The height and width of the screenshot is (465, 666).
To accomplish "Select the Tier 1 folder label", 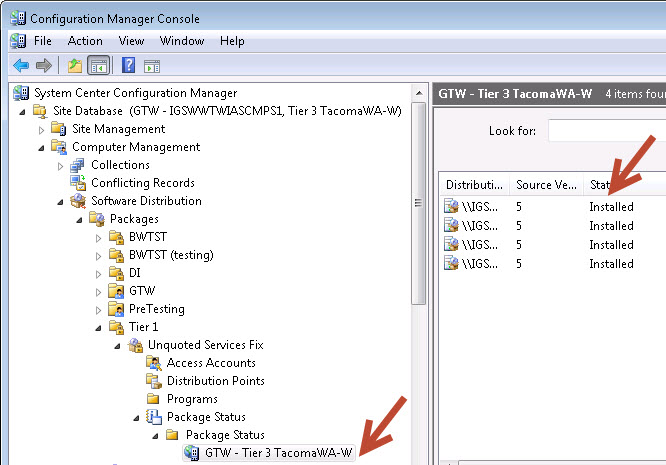I will (144, 327).
